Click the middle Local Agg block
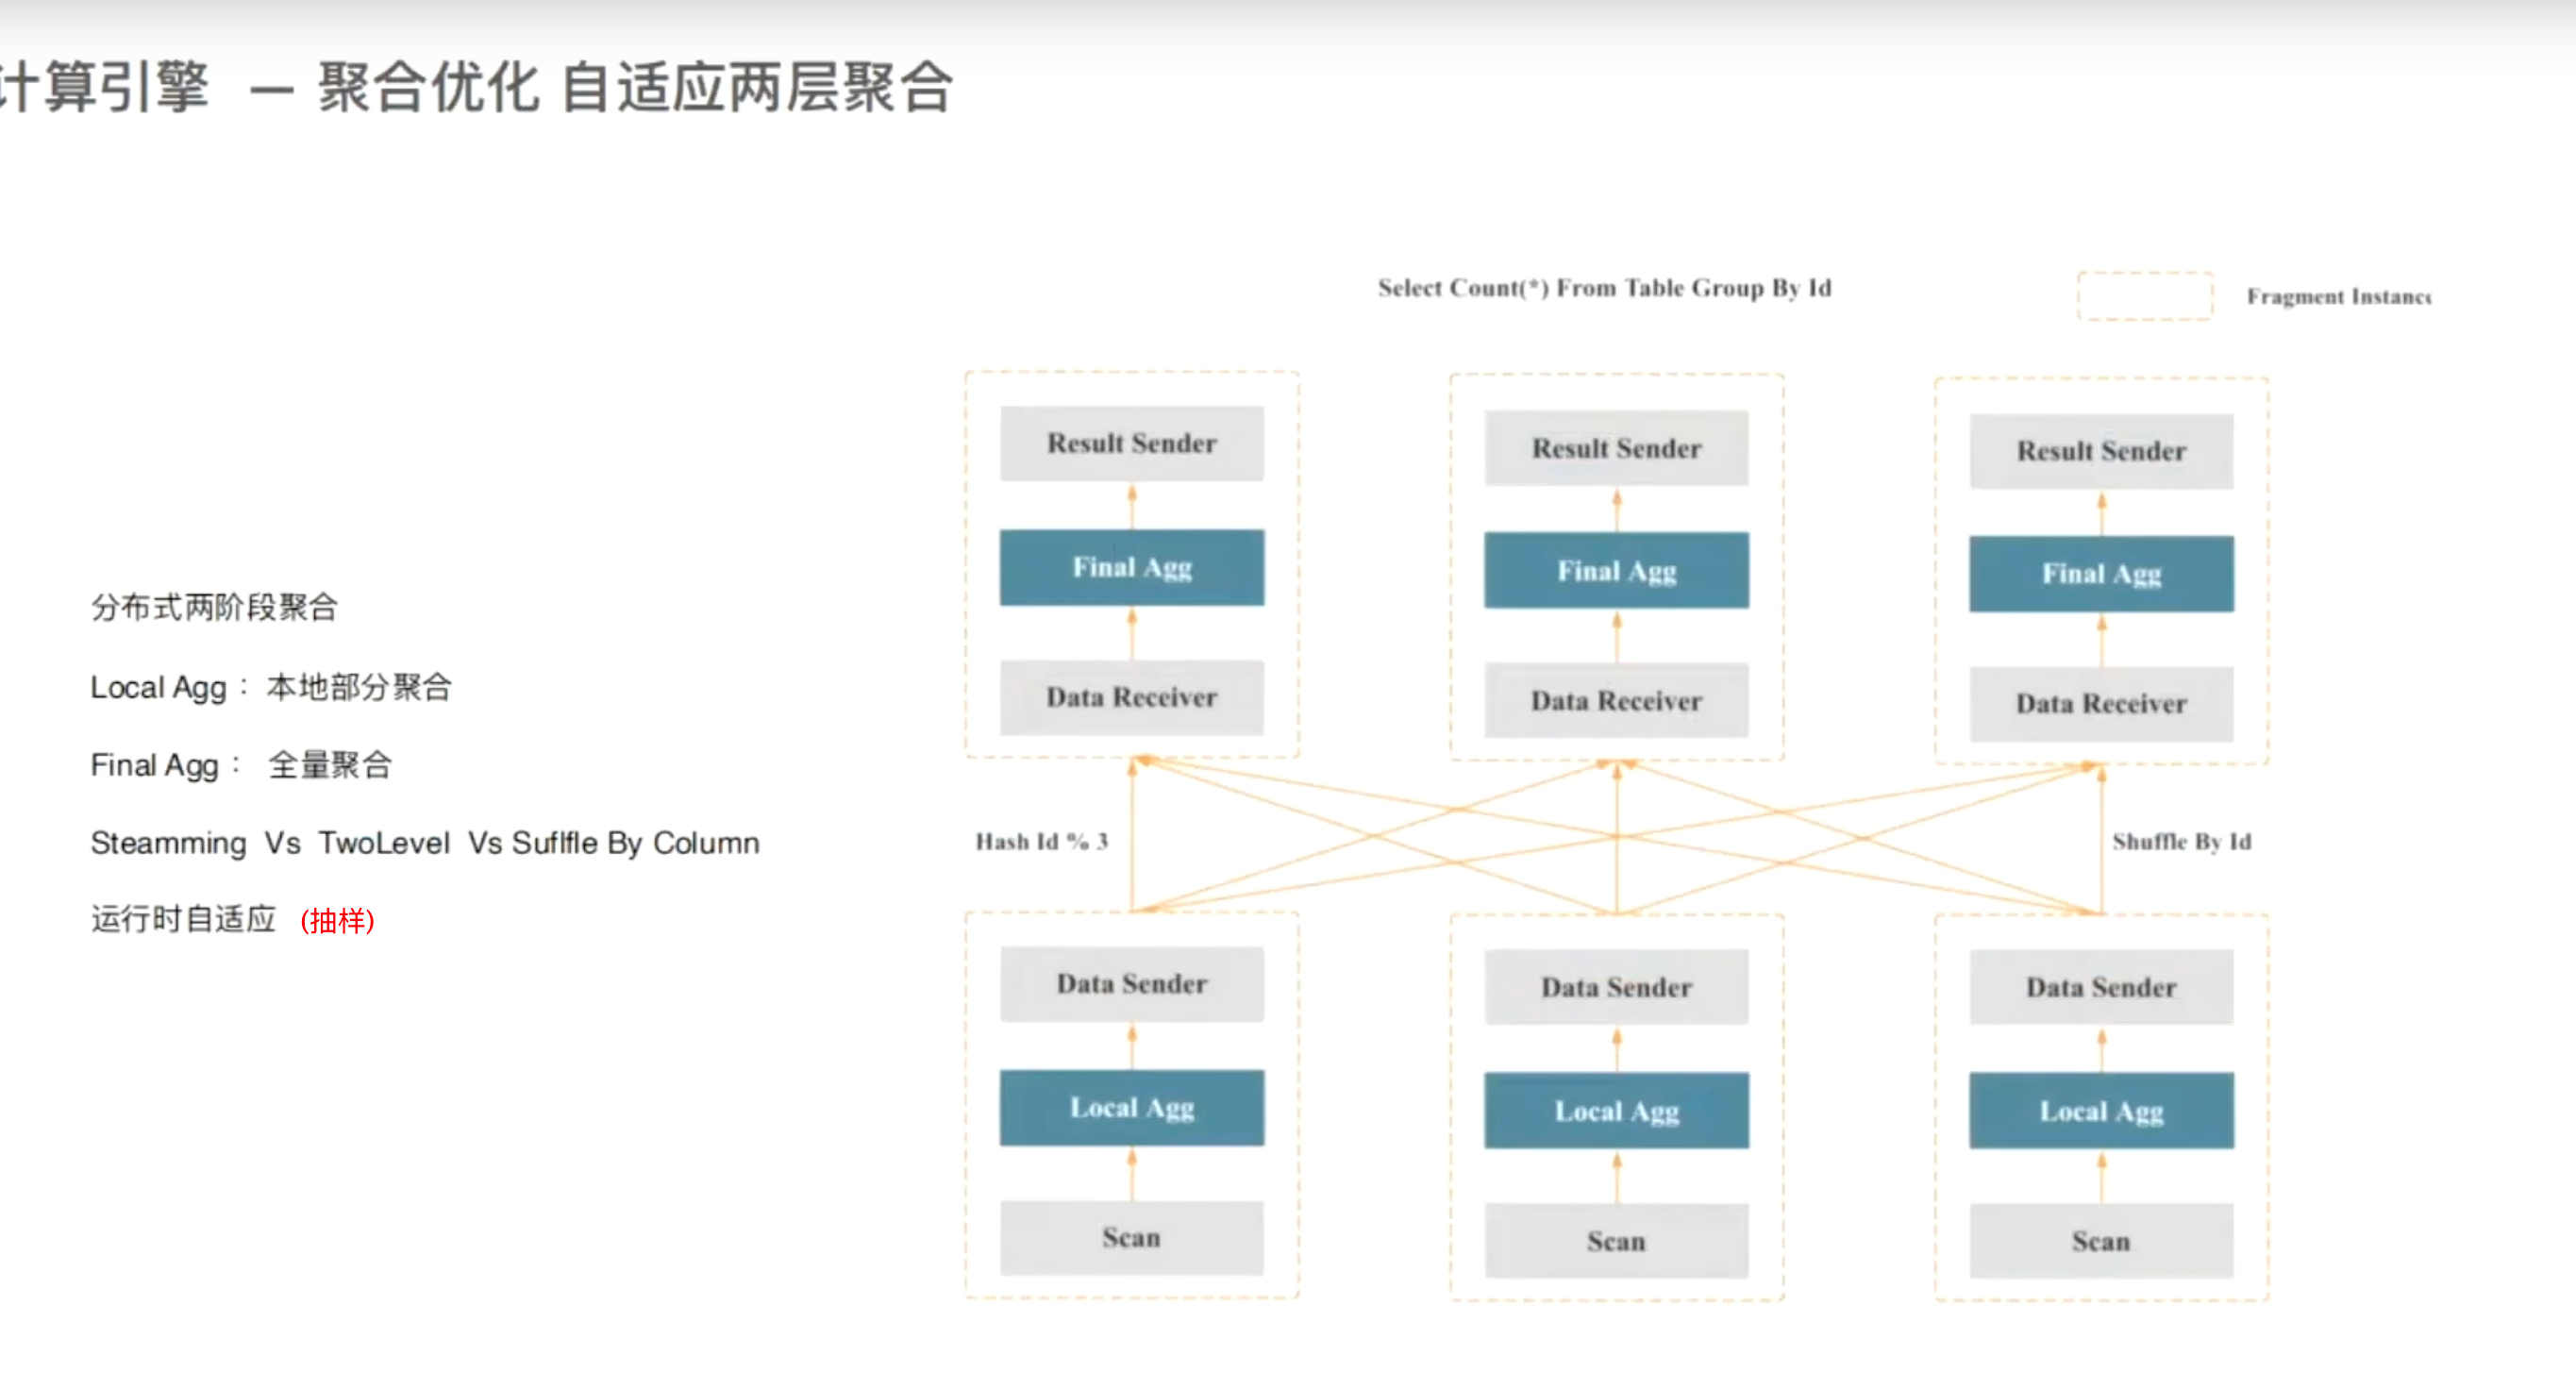The image size is (2576, 1389). point(1616,1110)
